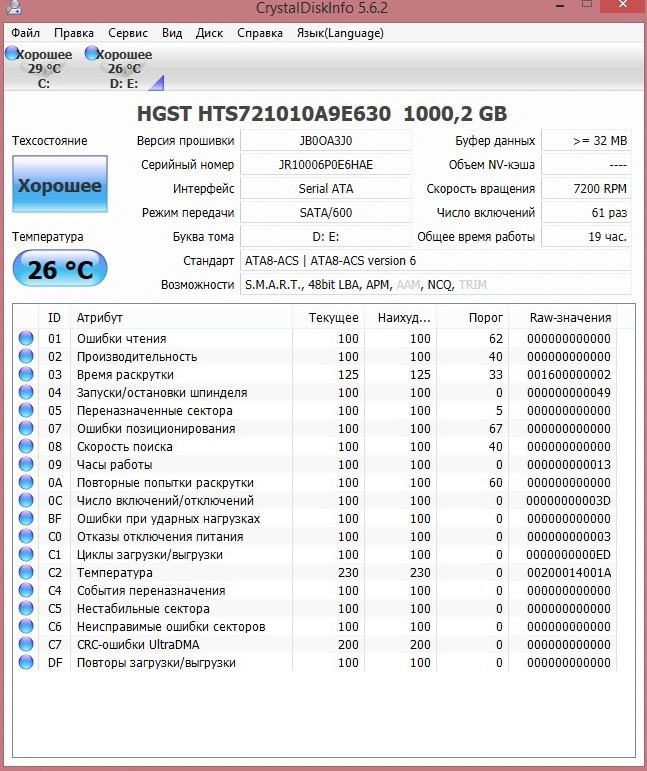Screen dimensions: 647x771
Task: Select the Нестабильные сектора attribute name
Action: pos(143,609)
